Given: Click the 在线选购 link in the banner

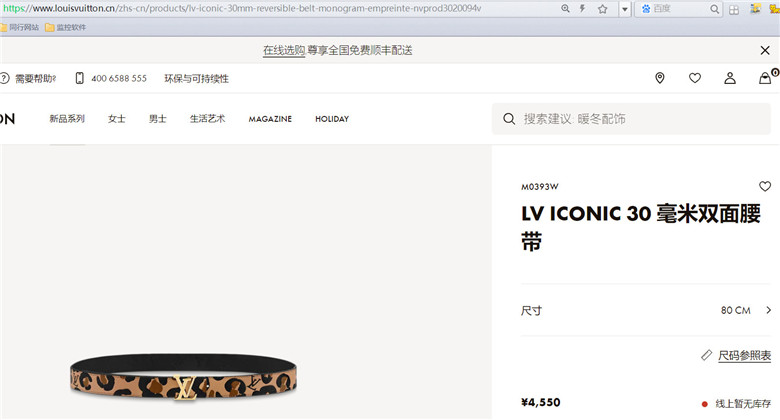Looking at the screenshot, I should [x=284, y=50].
